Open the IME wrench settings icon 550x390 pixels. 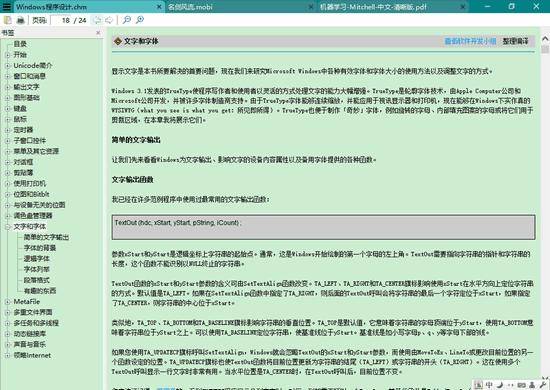click(x=543, y=385)
